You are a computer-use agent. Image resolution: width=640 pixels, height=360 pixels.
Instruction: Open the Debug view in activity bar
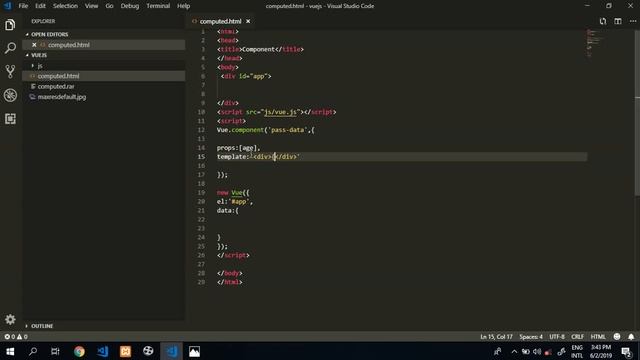pos(10,95)
